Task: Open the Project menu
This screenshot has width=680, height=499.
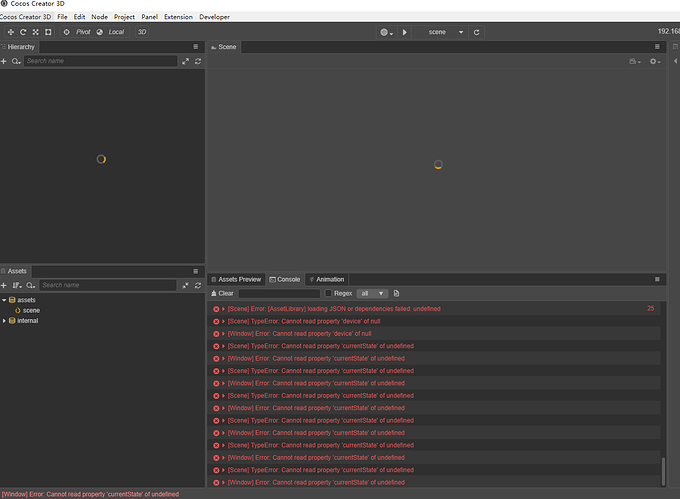Action: pyautogui.click(x=124, y=17)
